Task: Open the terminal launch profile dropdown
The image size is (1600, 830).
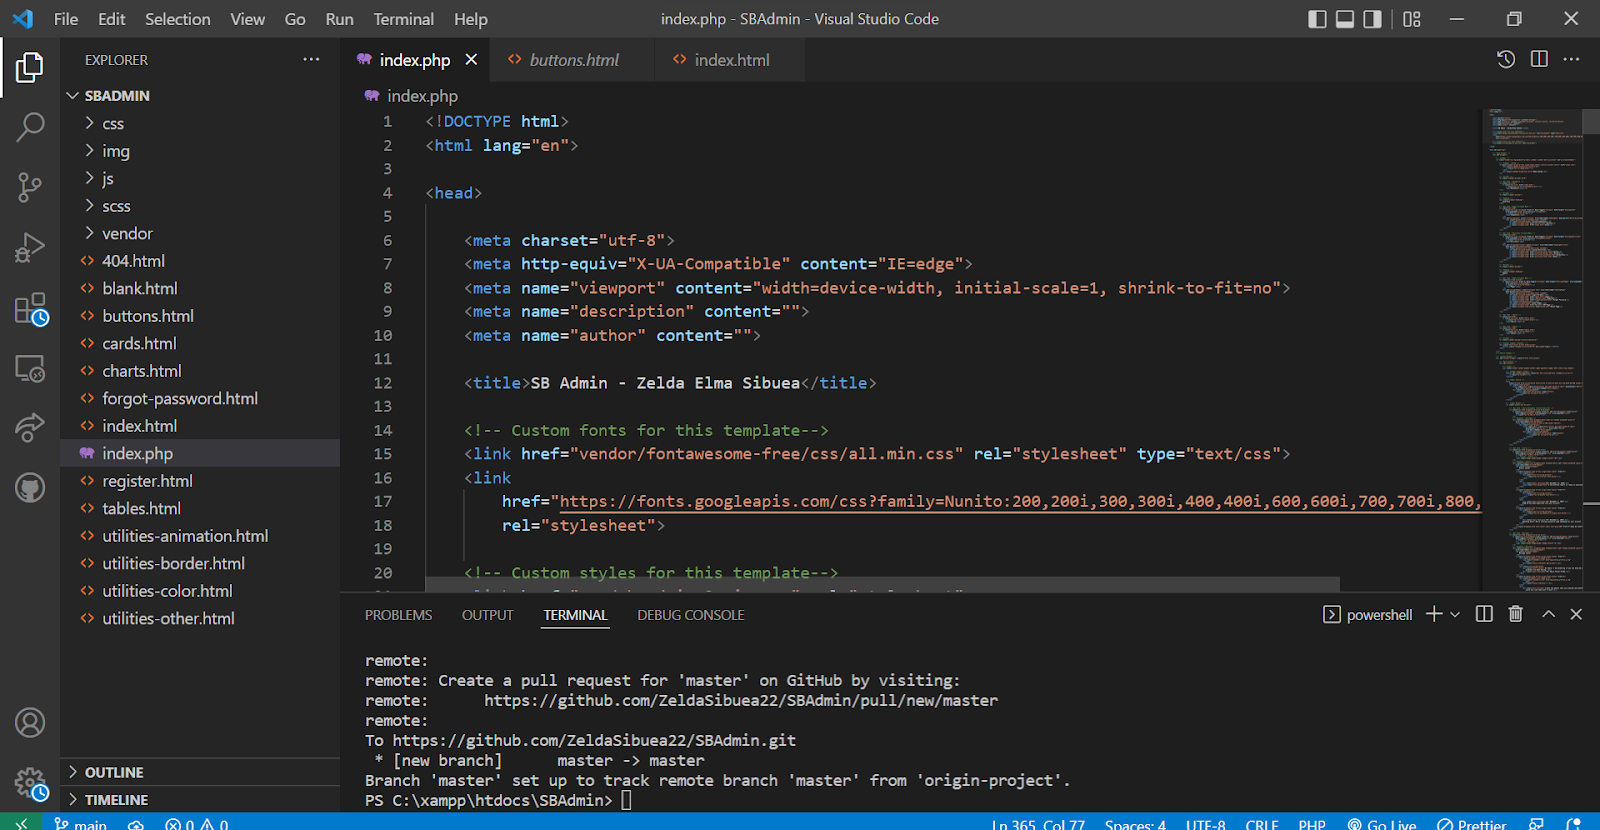Action: [x=1455, y=614]
